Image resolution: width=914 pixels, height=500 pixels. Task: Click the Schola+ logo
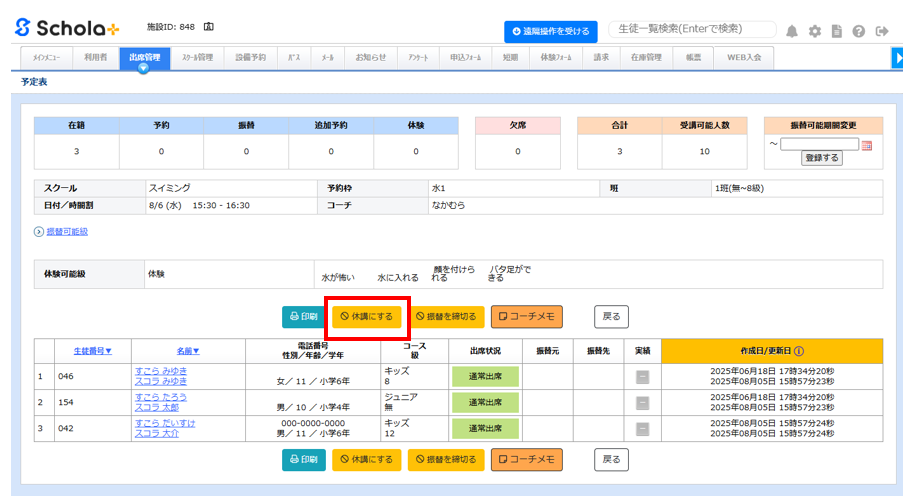tap(66, 27)
